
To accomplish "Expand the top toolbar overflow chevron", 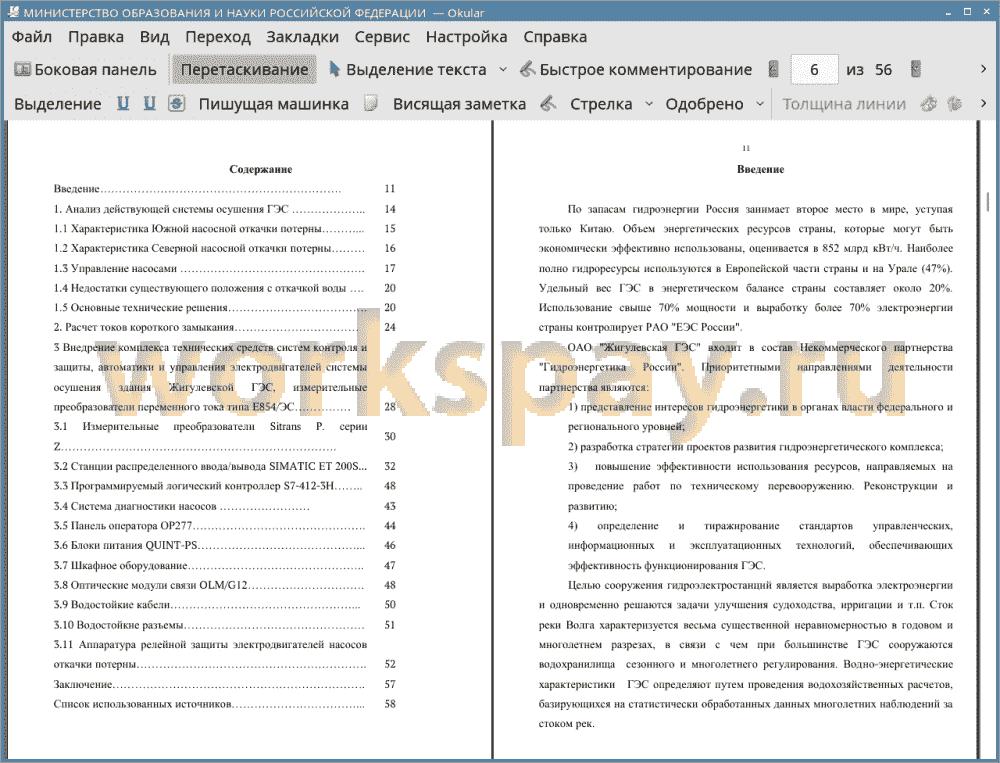I will 983,69.
